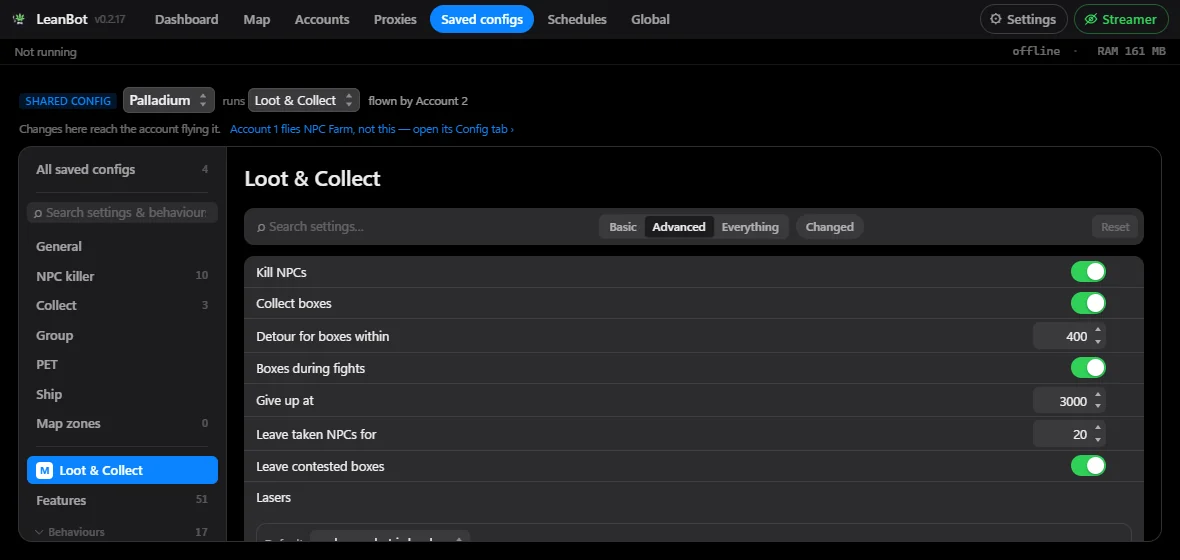Disable the Kill NPCs toggle
This screenshot has height=560, width=1180.
(x=1088, y=272)
